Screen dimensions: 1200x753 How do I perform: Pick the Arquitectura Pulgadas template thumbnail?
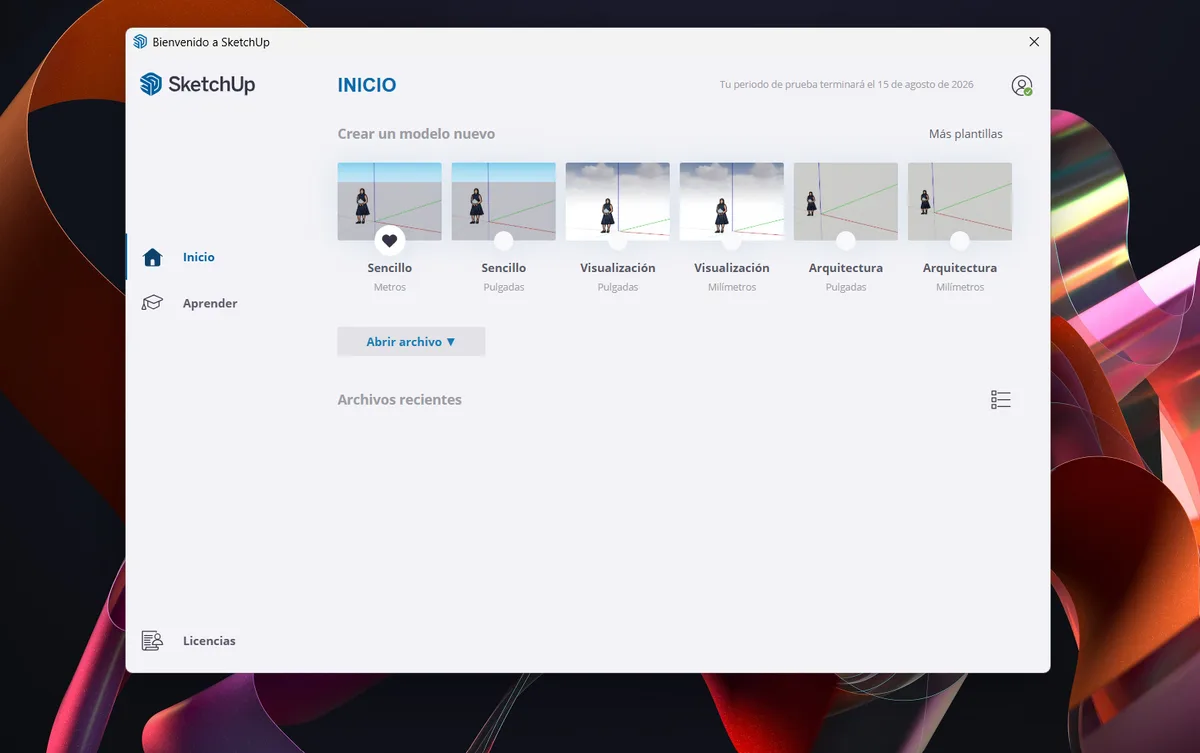click(x=846, y=201)
